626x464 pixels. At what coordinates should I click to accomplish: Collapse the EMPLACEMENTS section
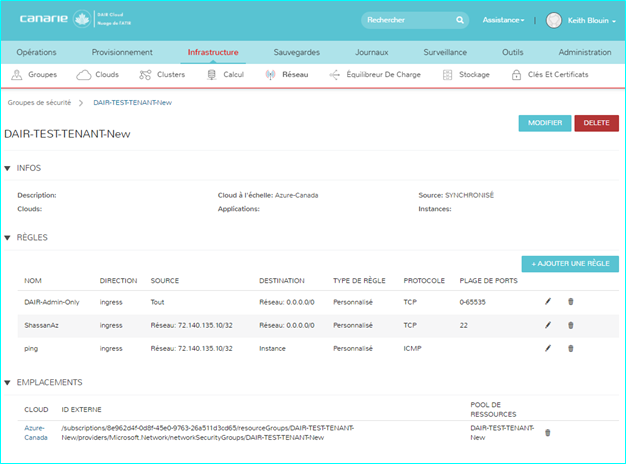9,383
